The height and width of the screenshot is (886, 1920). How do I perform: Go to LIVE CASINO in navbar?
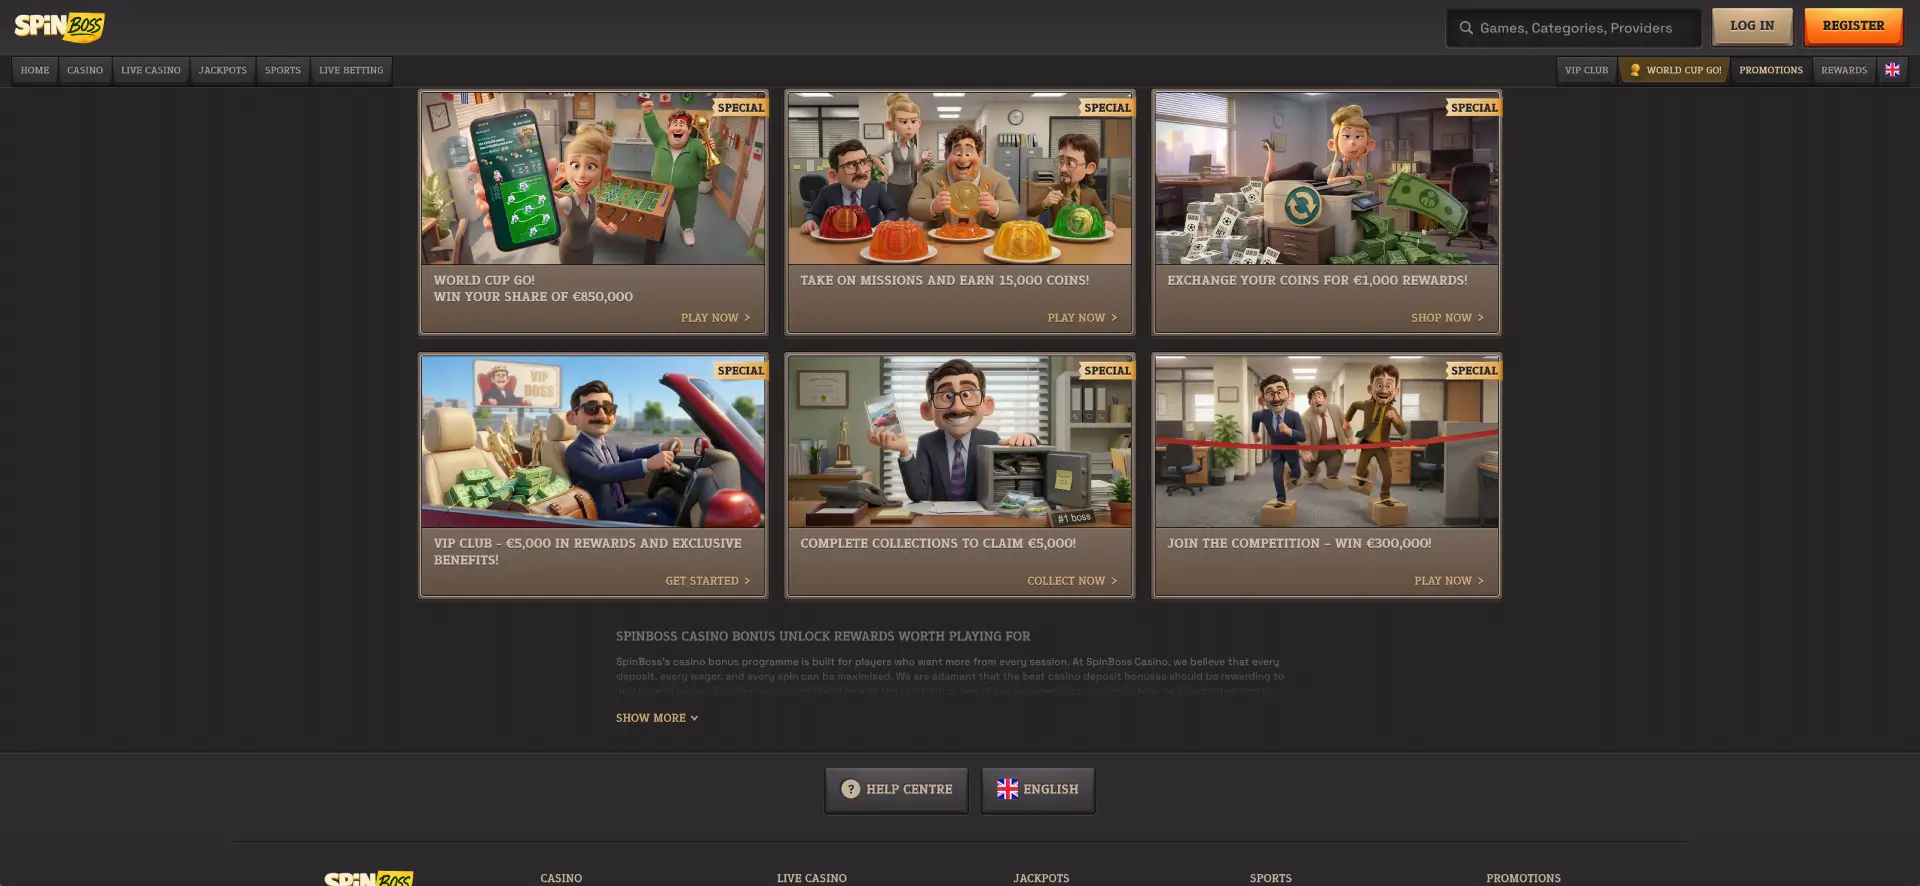tap(151, 70)
